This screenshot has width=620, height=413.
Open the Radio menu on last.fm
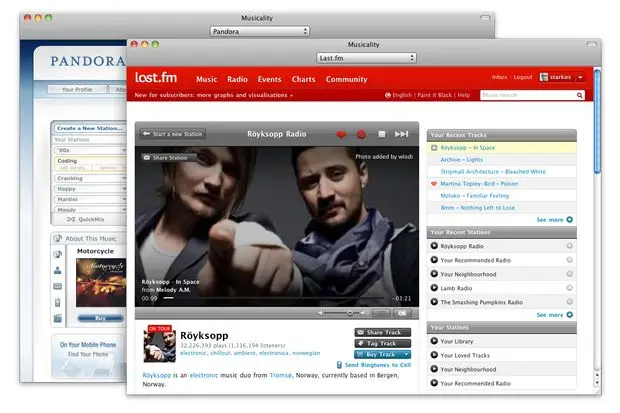pyautogui.click(x=237, y=79)
